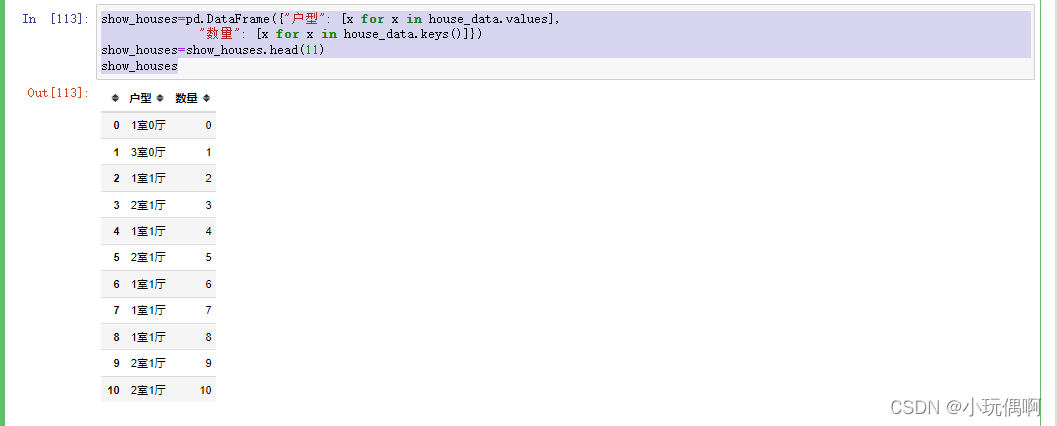Sort table by the index column arrows
This screenshot has height=426, width=1057.
pyautogui.click(x=115, y=98)
